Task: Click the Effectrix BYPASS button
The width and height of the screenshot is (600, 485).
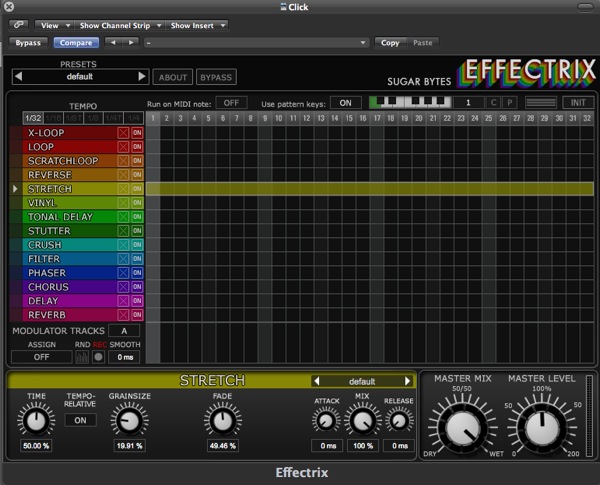Action: 216,77
